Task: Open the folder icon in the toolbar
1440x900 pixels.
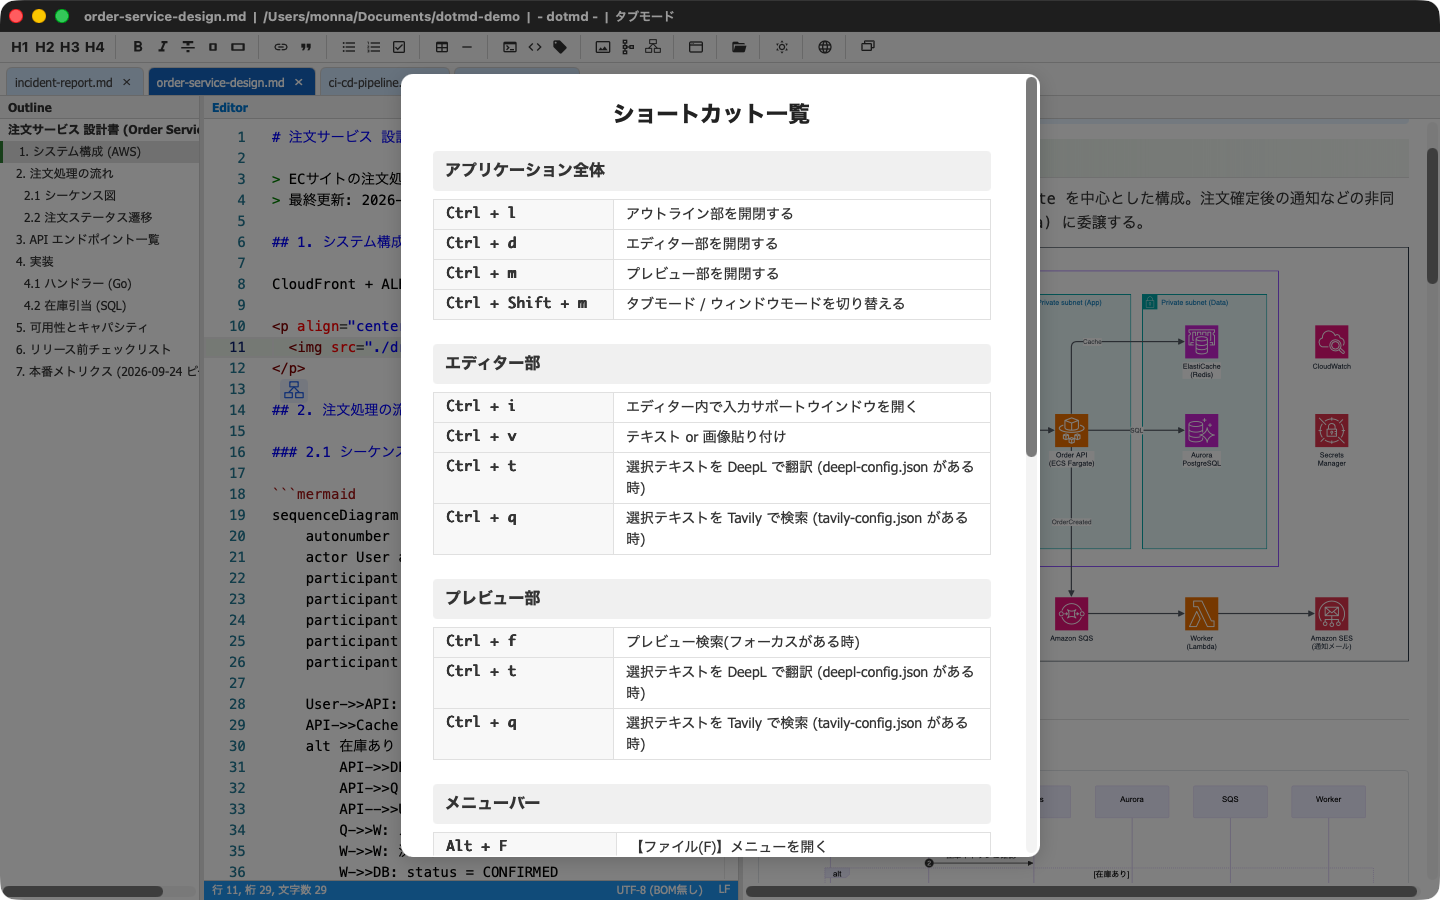Action: [739, 47]
